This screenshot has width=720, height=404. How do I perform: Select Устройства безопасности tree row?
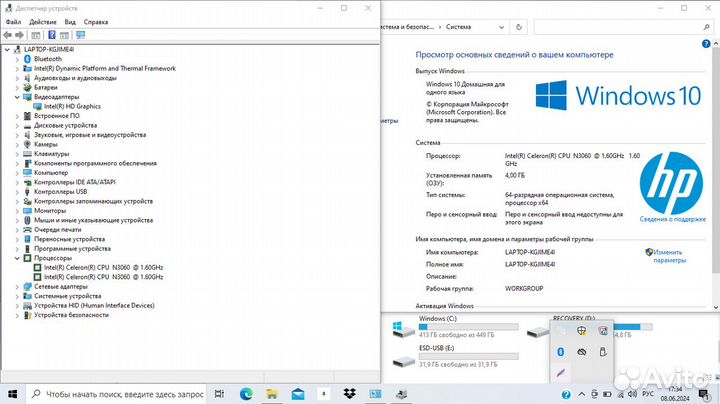tap(71, 315)
